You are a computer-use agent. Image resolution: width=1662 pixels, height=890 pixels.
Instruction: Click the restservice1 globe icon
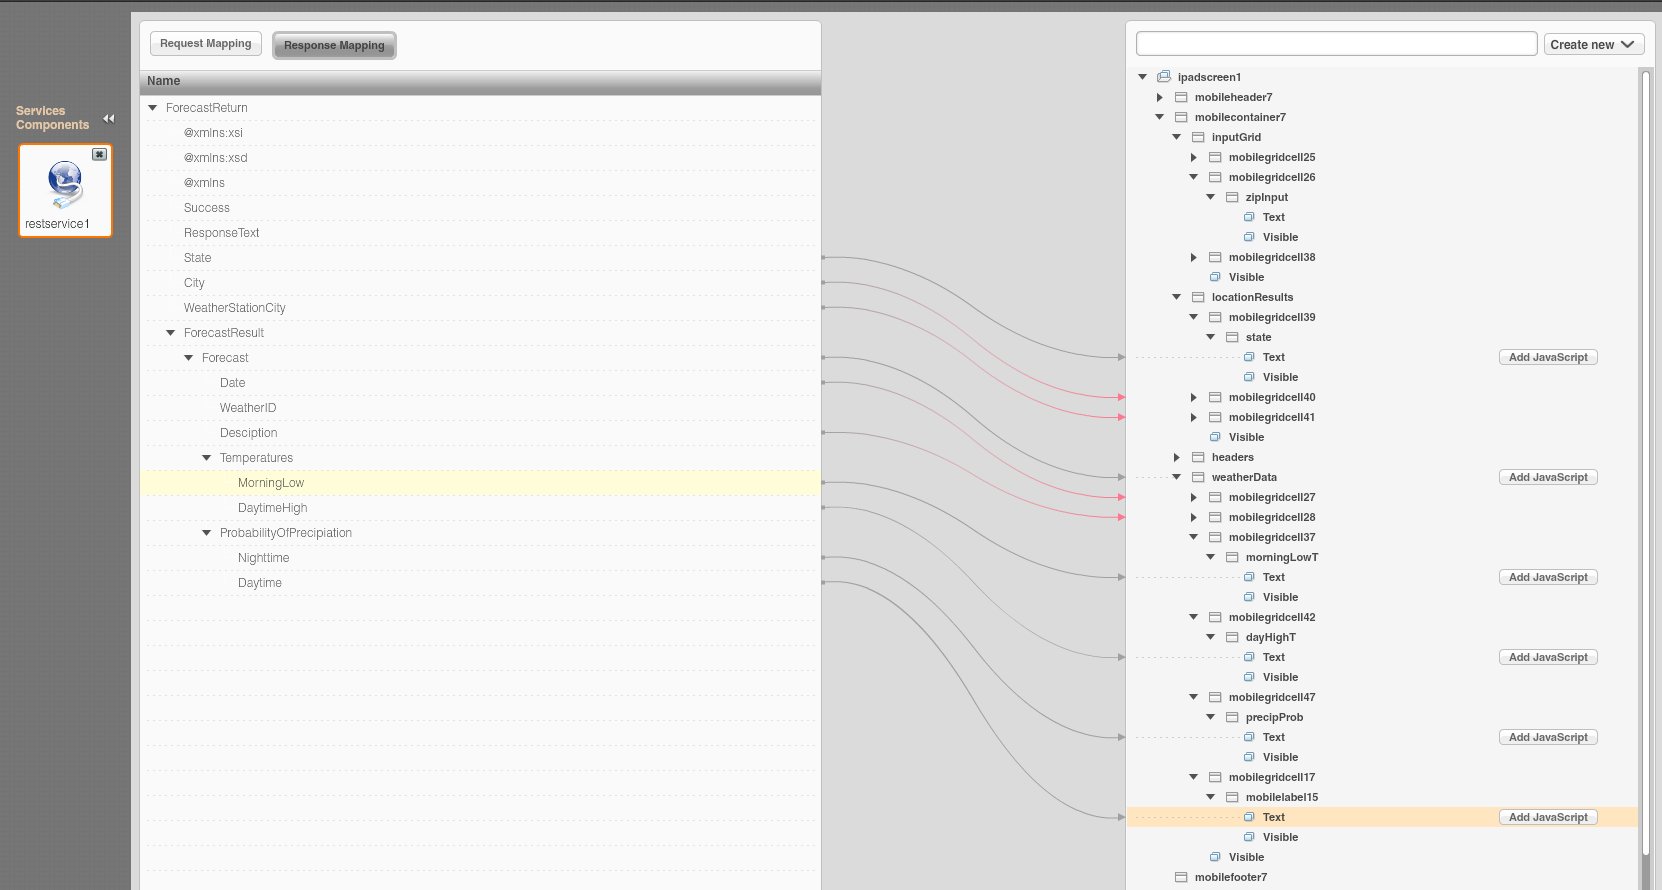[65, 183]
